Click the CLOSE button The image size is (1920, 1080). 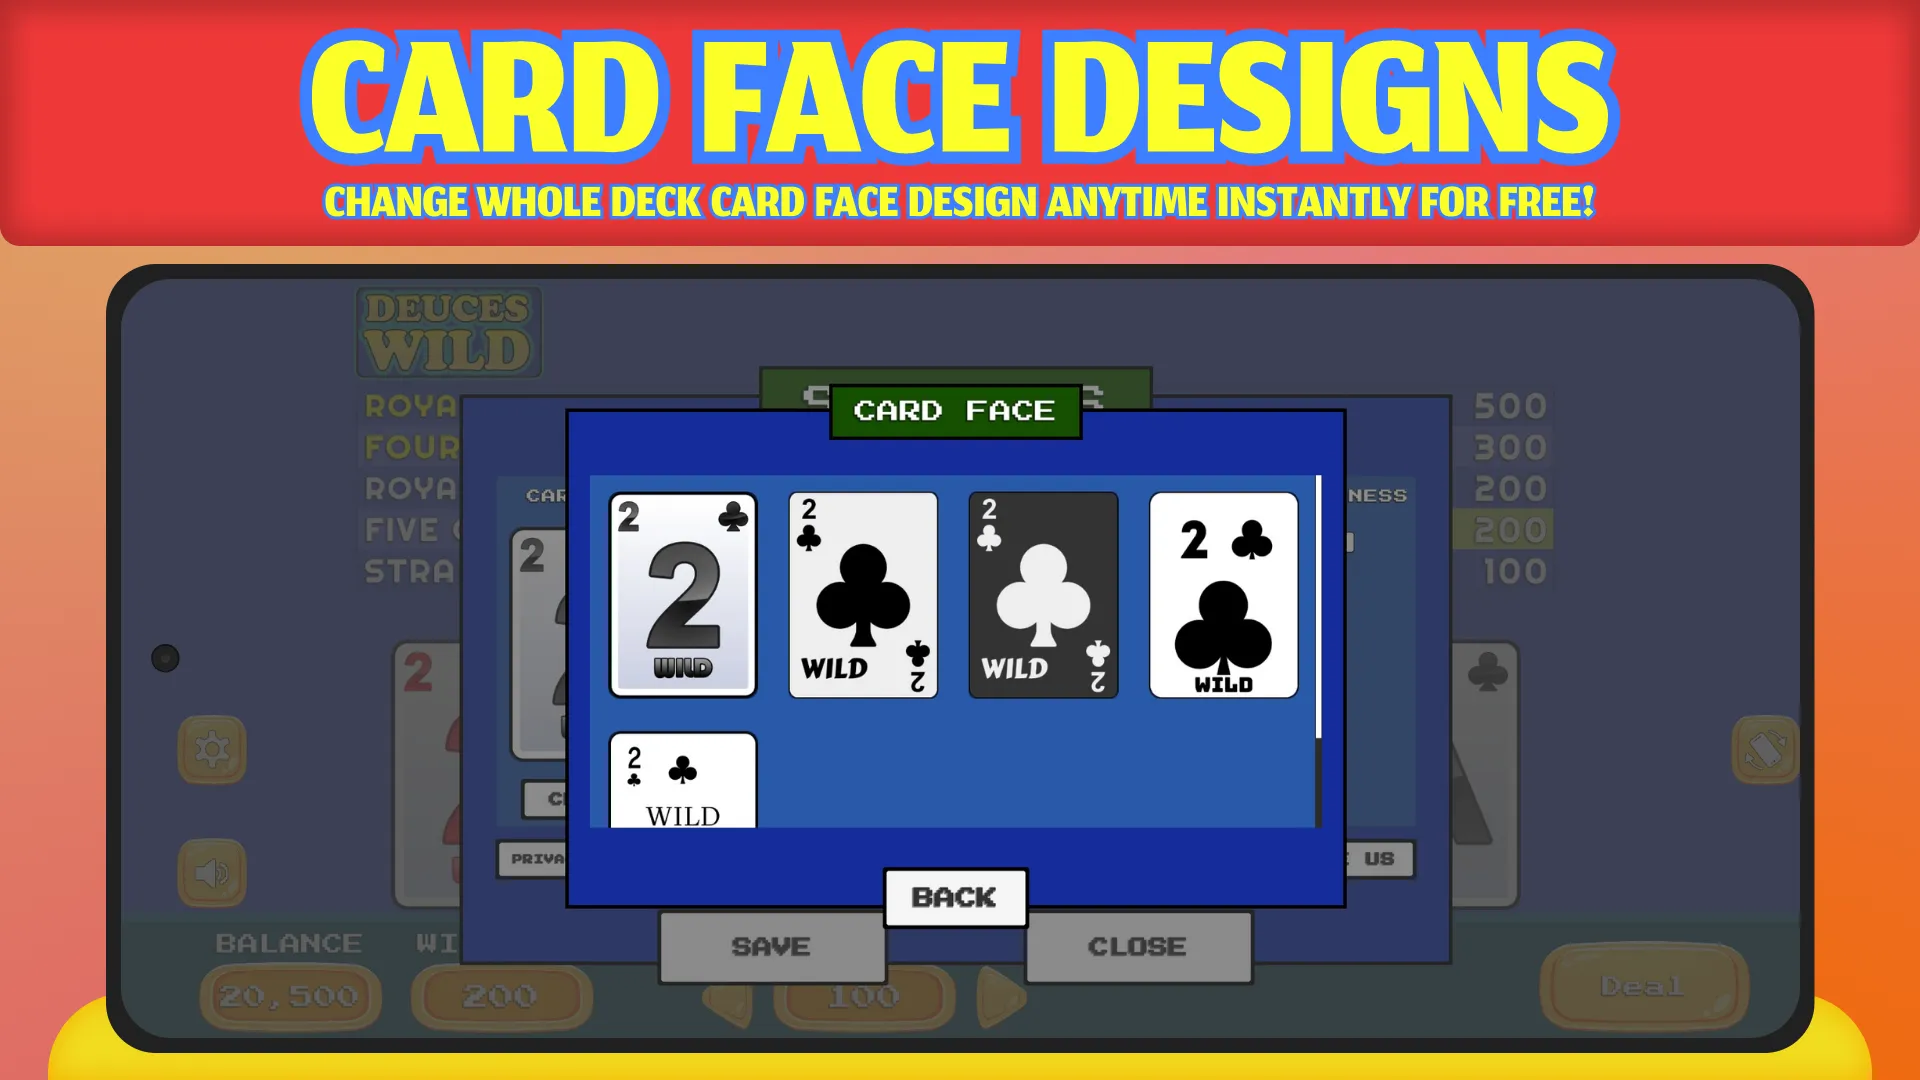click(x=1135, y=945)
